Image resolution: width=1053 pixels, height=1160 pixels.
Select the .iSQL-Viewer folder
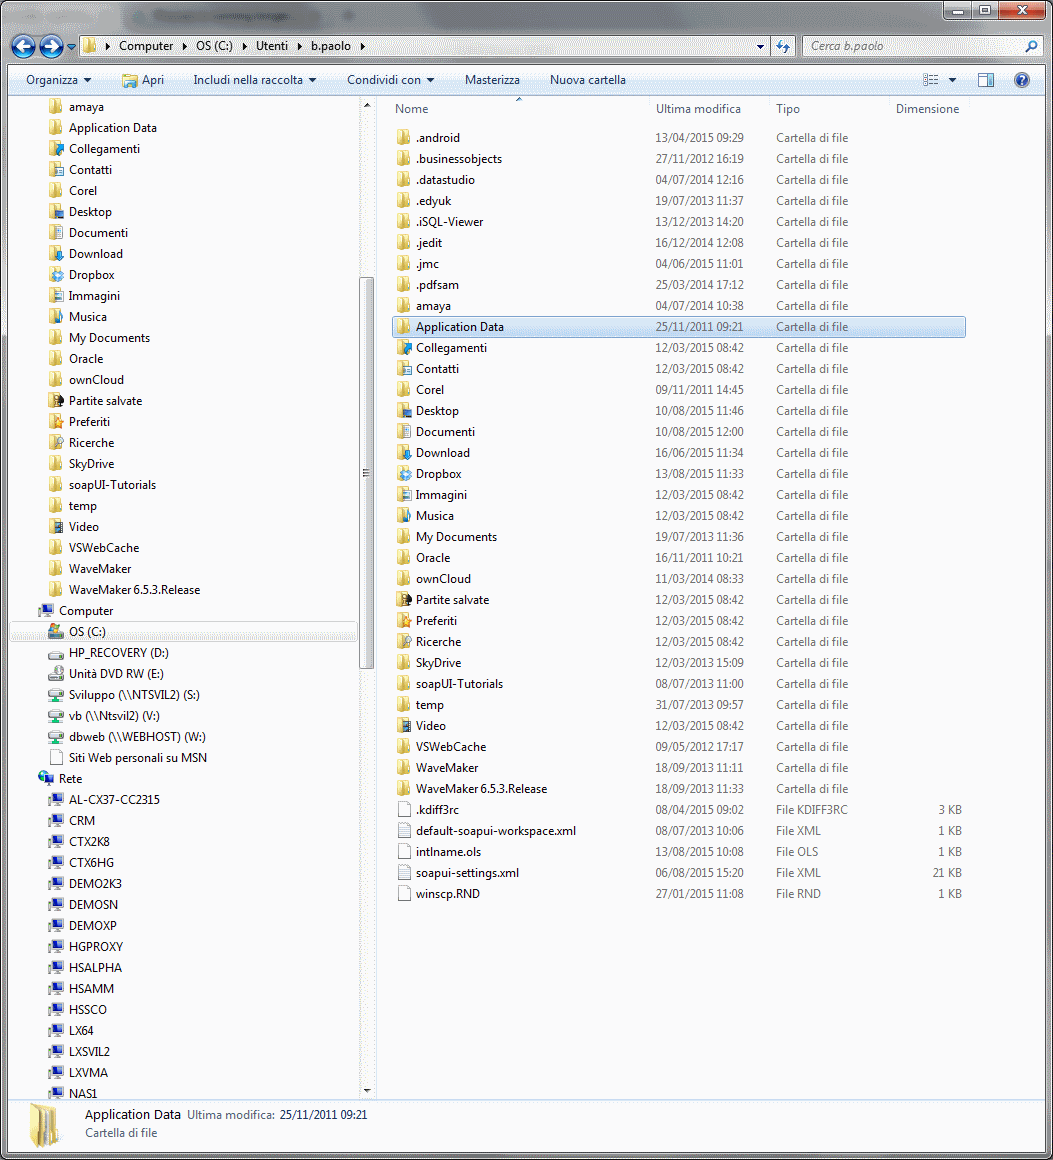(x=679, y=222)
